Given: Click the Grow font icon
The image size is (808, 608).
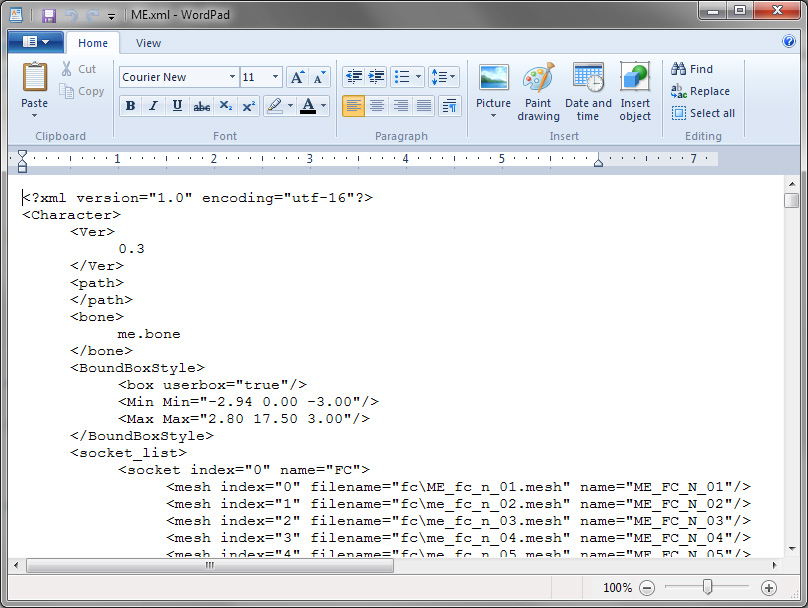Looking at the screenshot, I should tap(297, 77).
